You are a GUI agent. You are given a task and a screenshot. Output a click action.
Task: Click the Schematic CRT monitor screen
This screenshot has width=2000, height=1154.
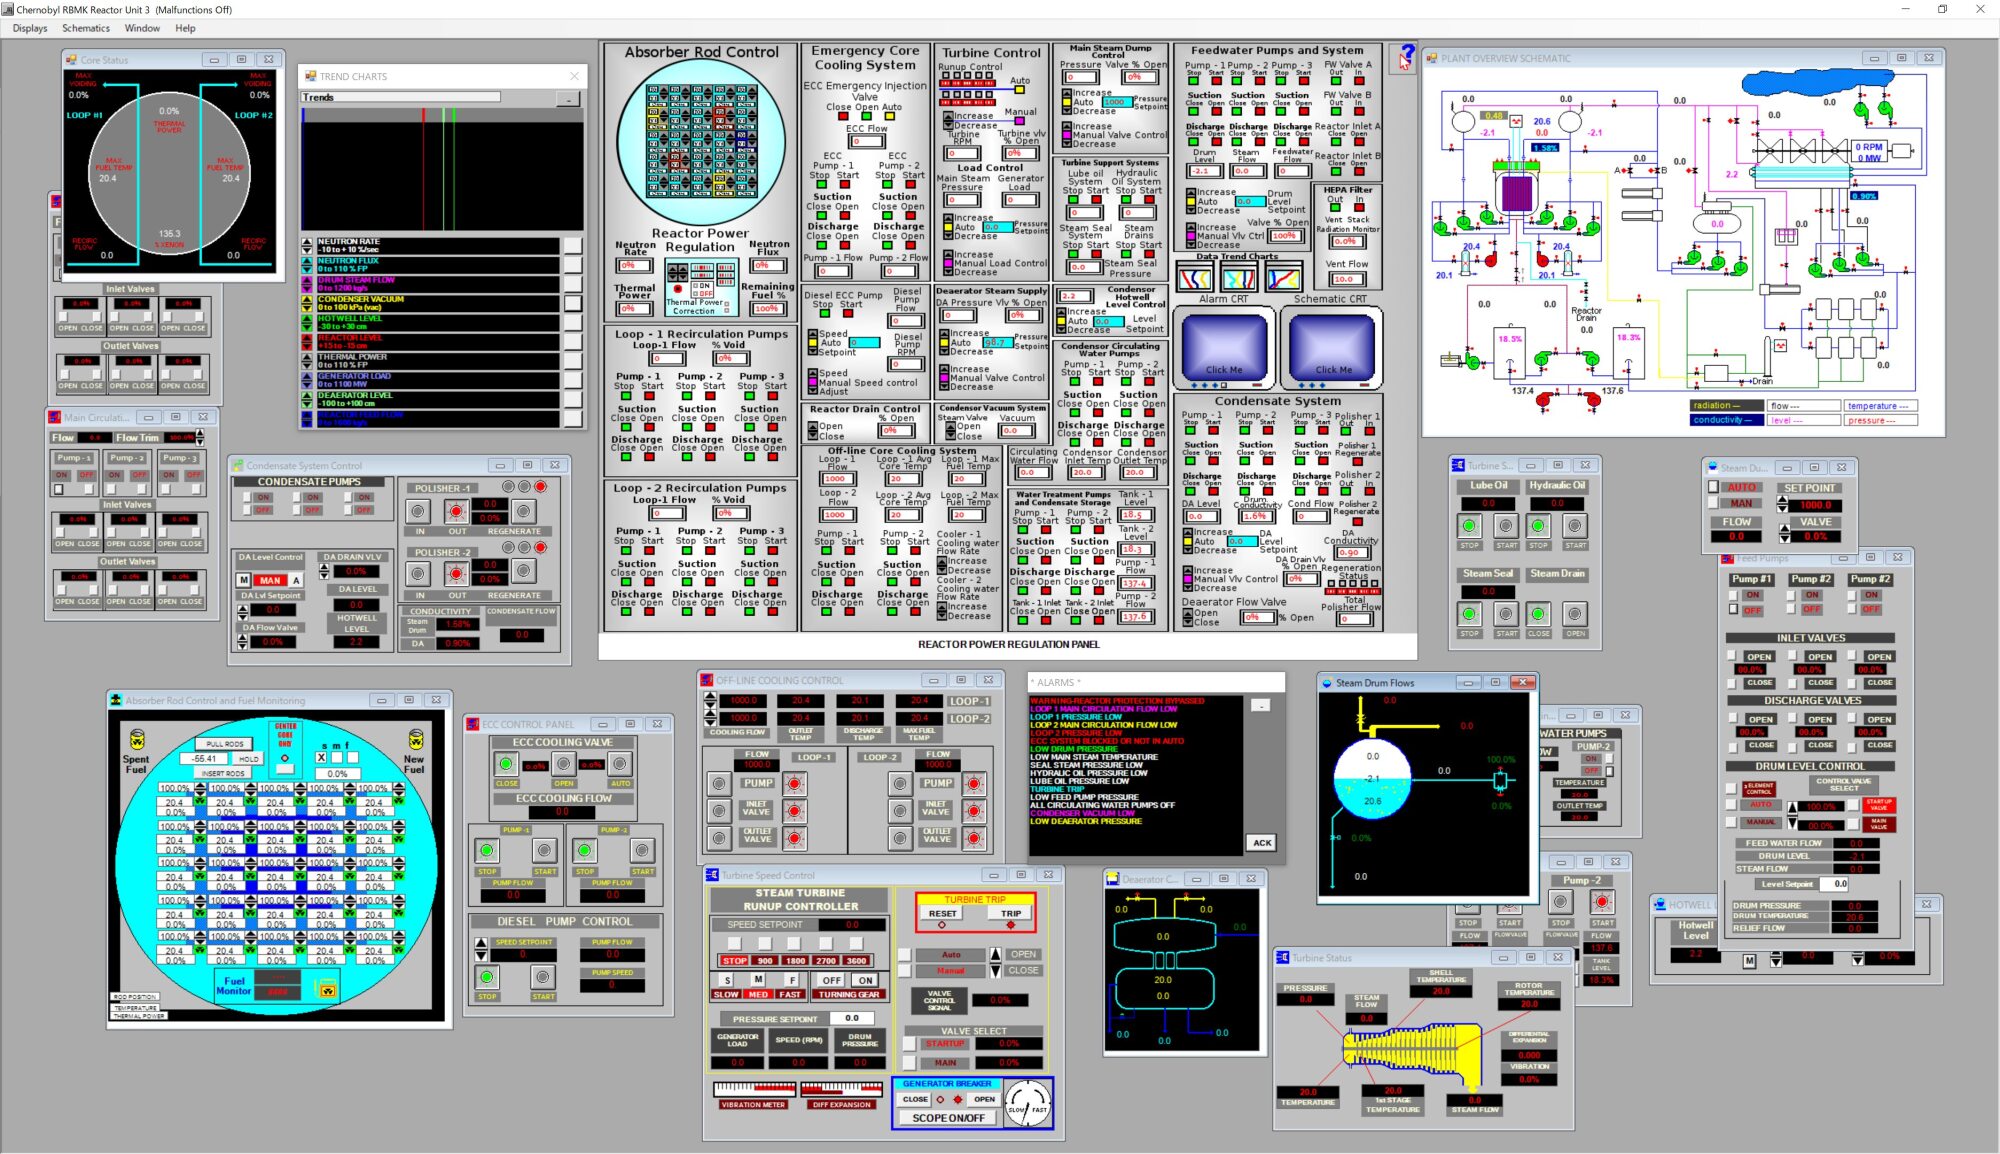[x=1331, y=347]
